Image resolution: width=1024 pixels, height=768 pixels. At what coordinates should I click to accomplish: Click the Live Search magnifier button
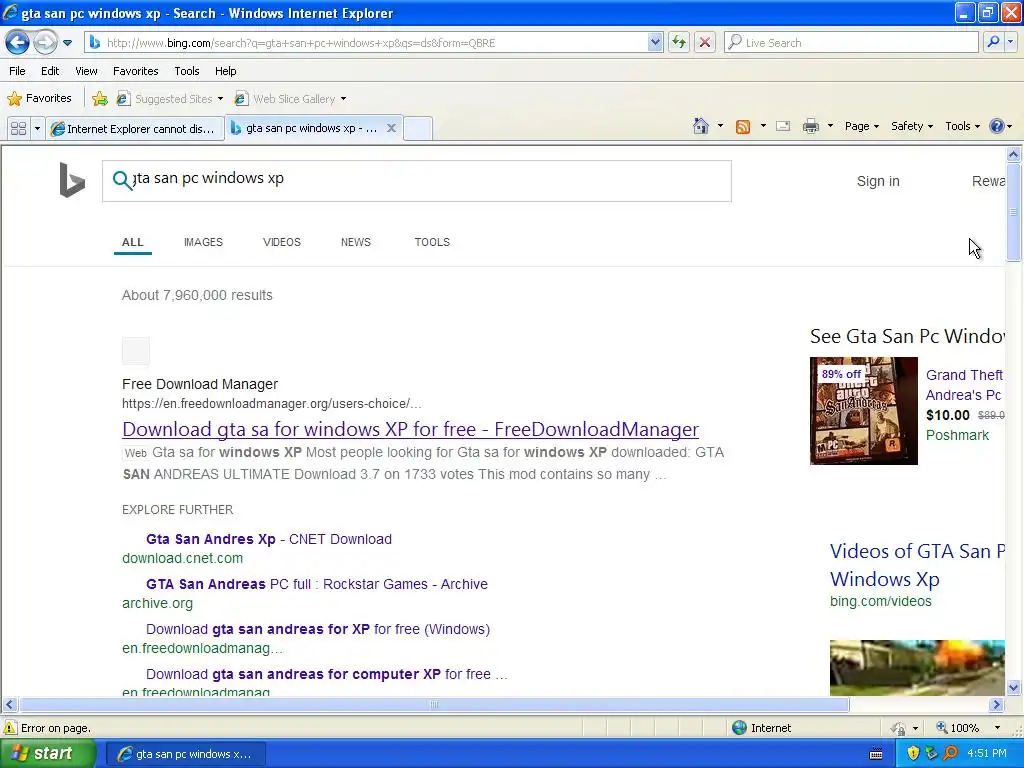[993, 42]
